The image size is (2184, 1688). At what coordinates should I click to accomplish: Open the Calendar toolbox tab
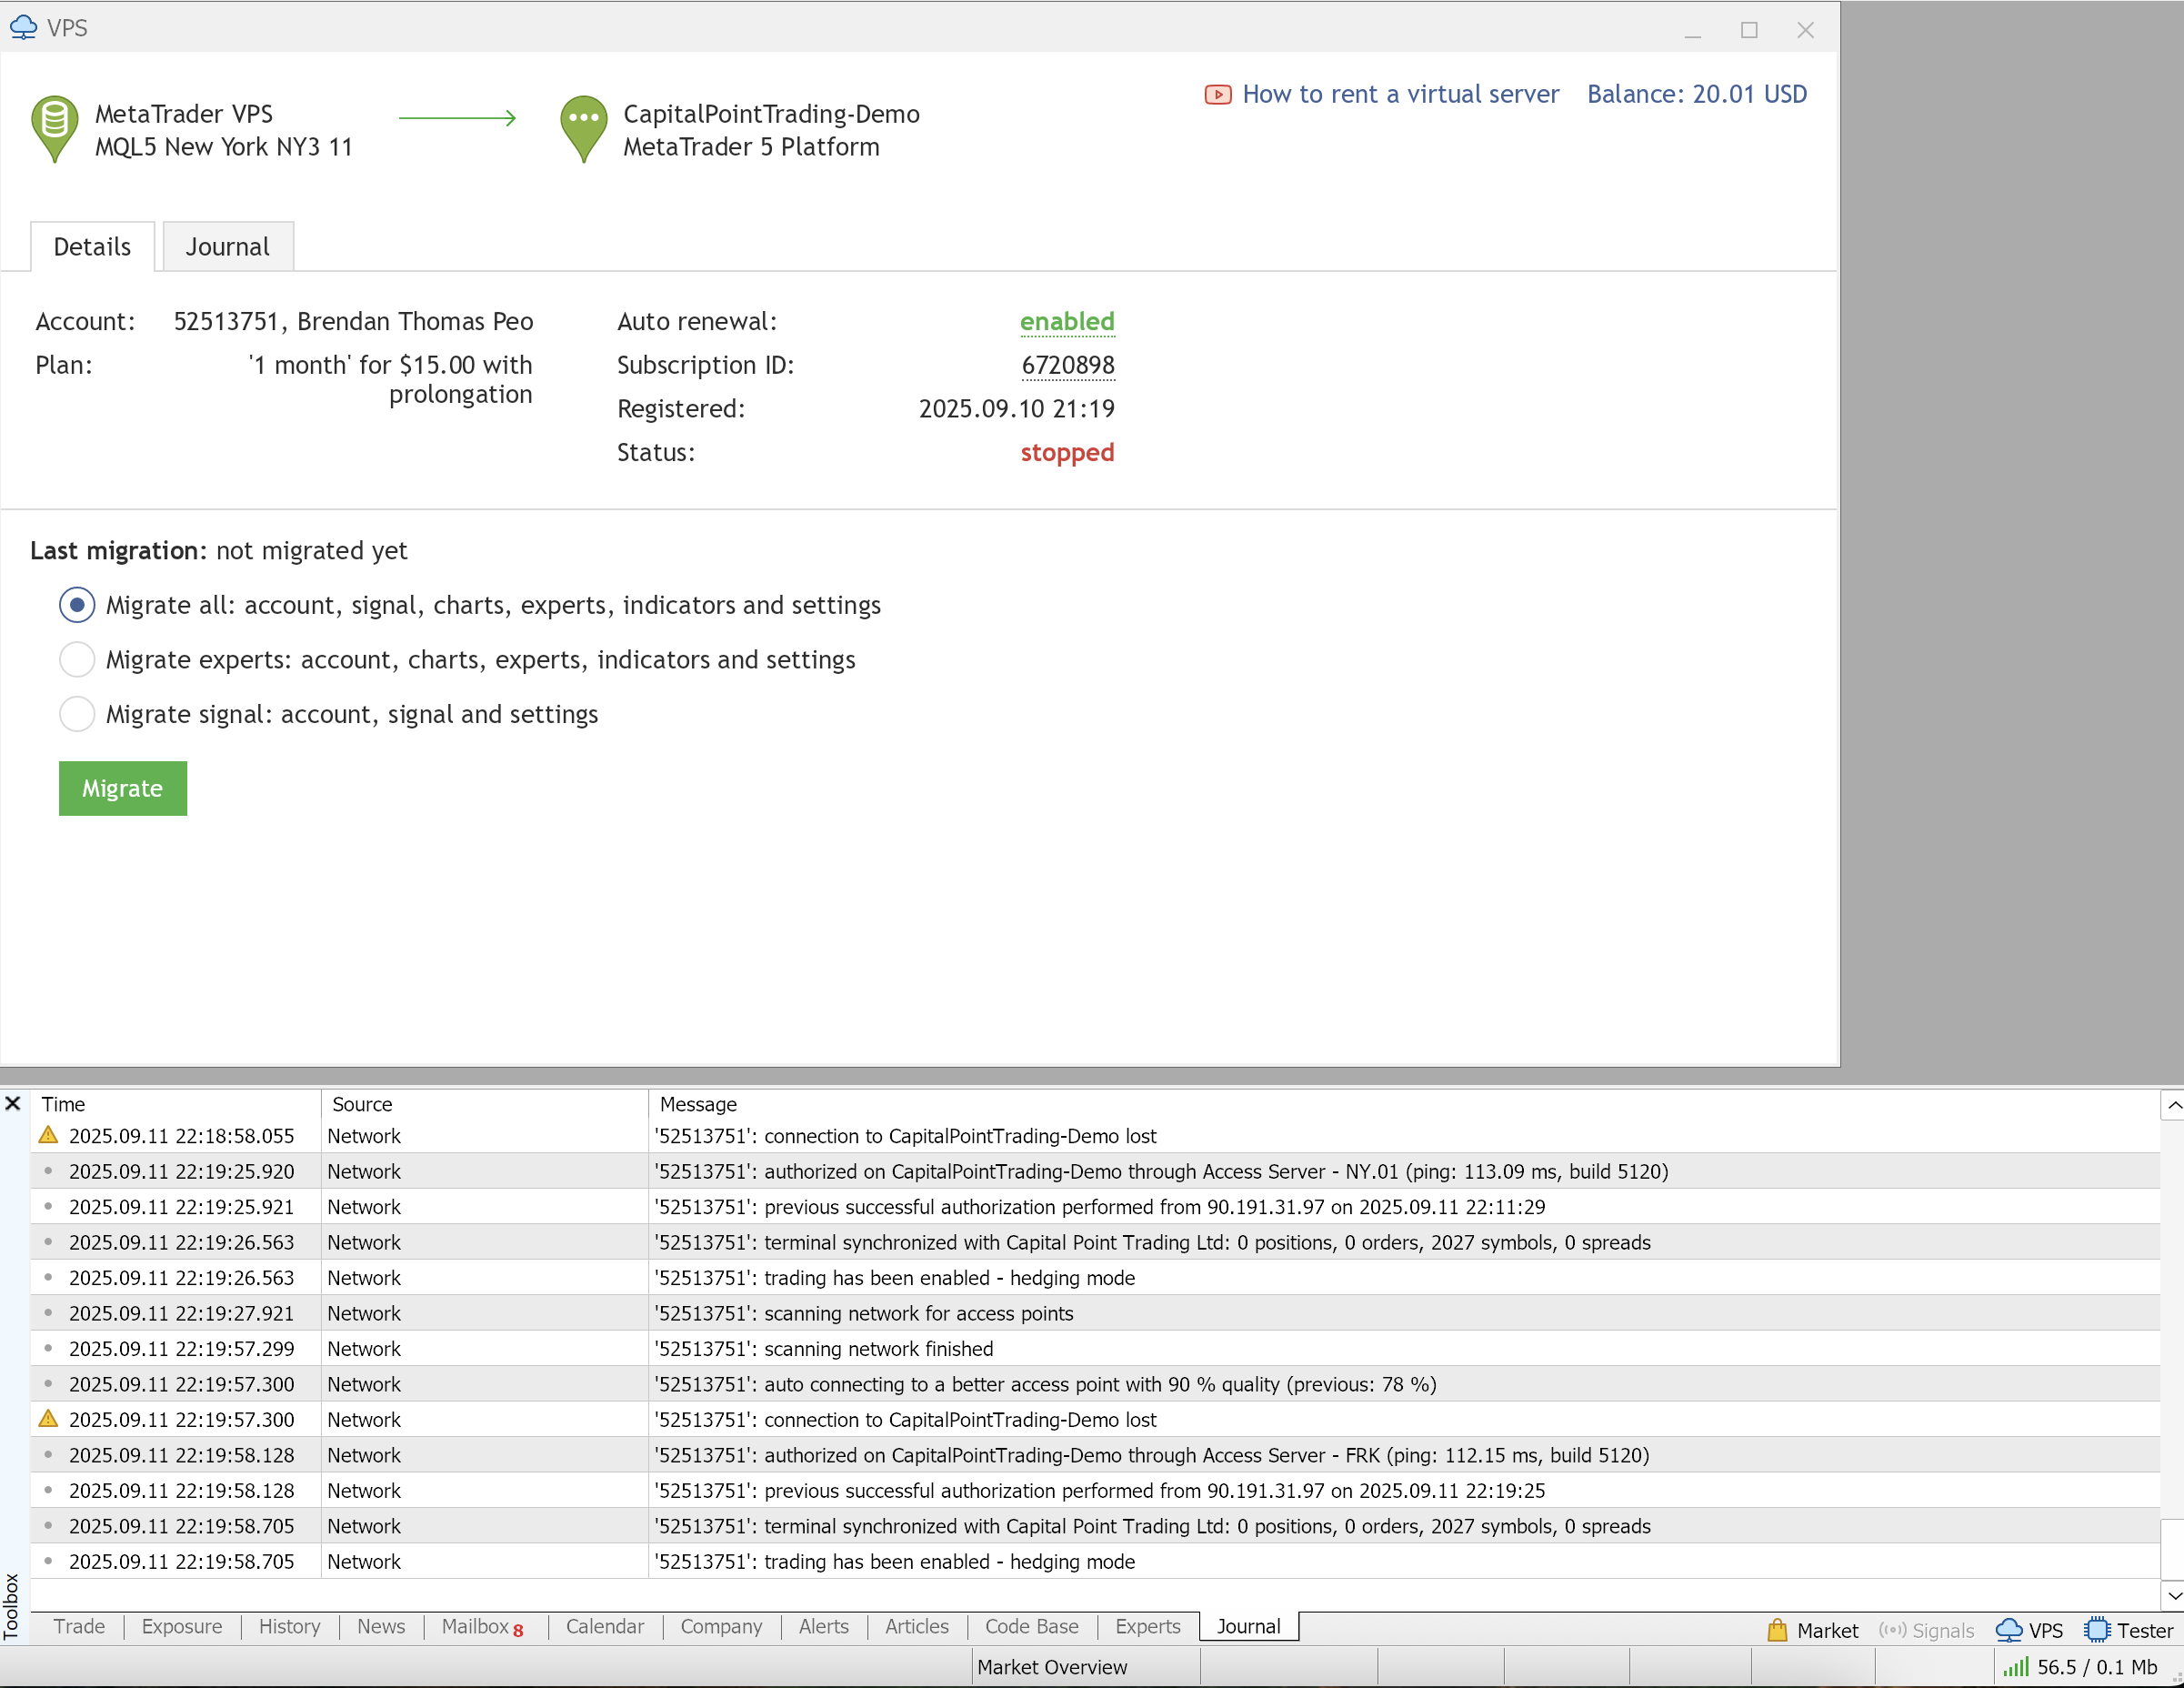(x=605, y=1627)
